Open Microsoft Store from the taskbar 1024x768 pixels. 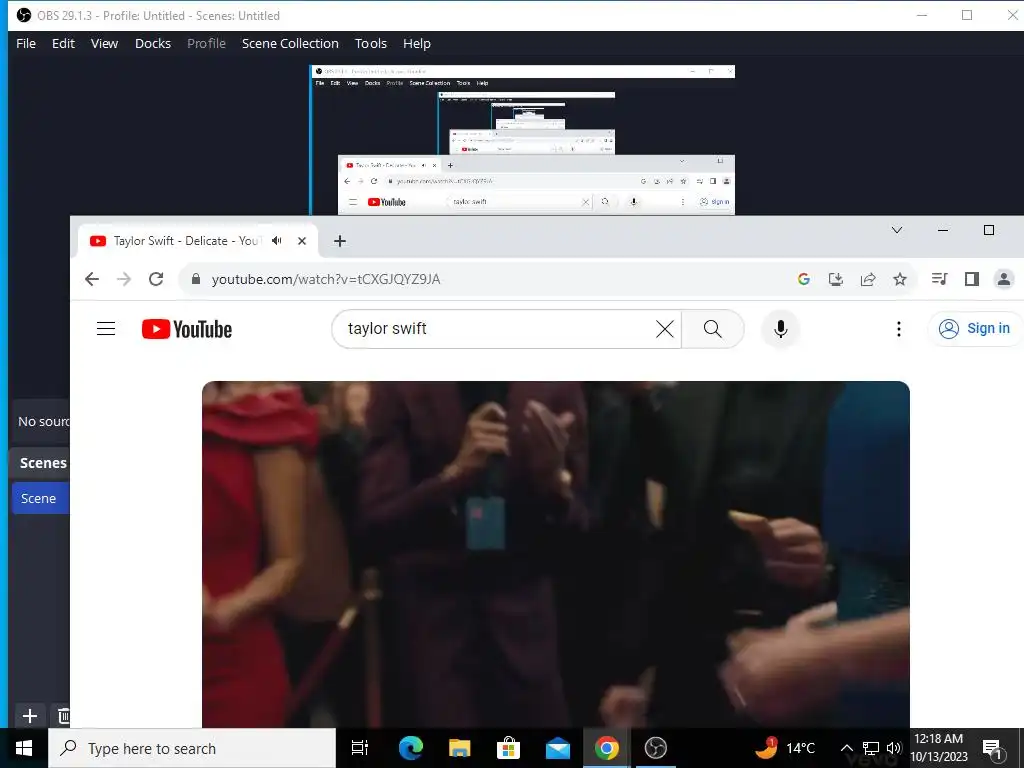508,748
